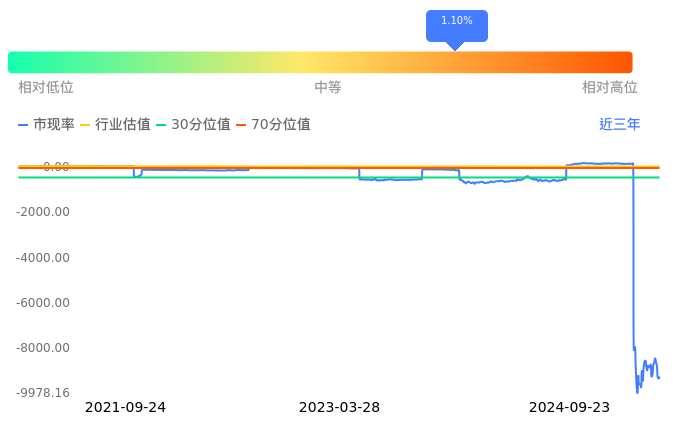
Task: Click the blue line's lowest point at far right
Action: click(x=637, y=392)
